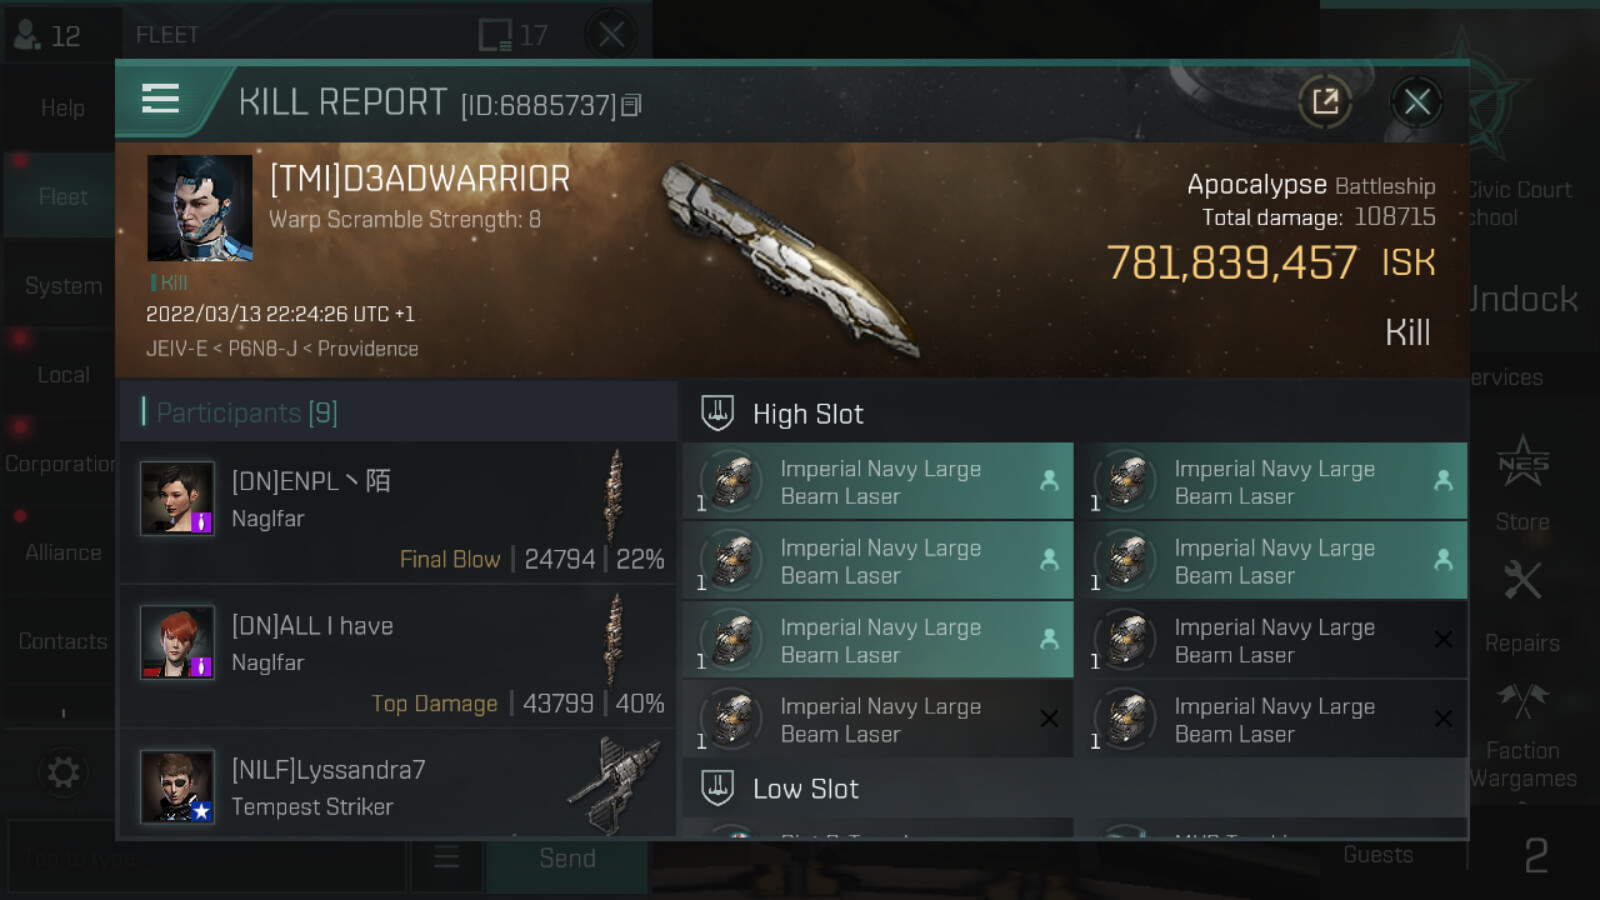Open the Store star icon

(1522, 462)
